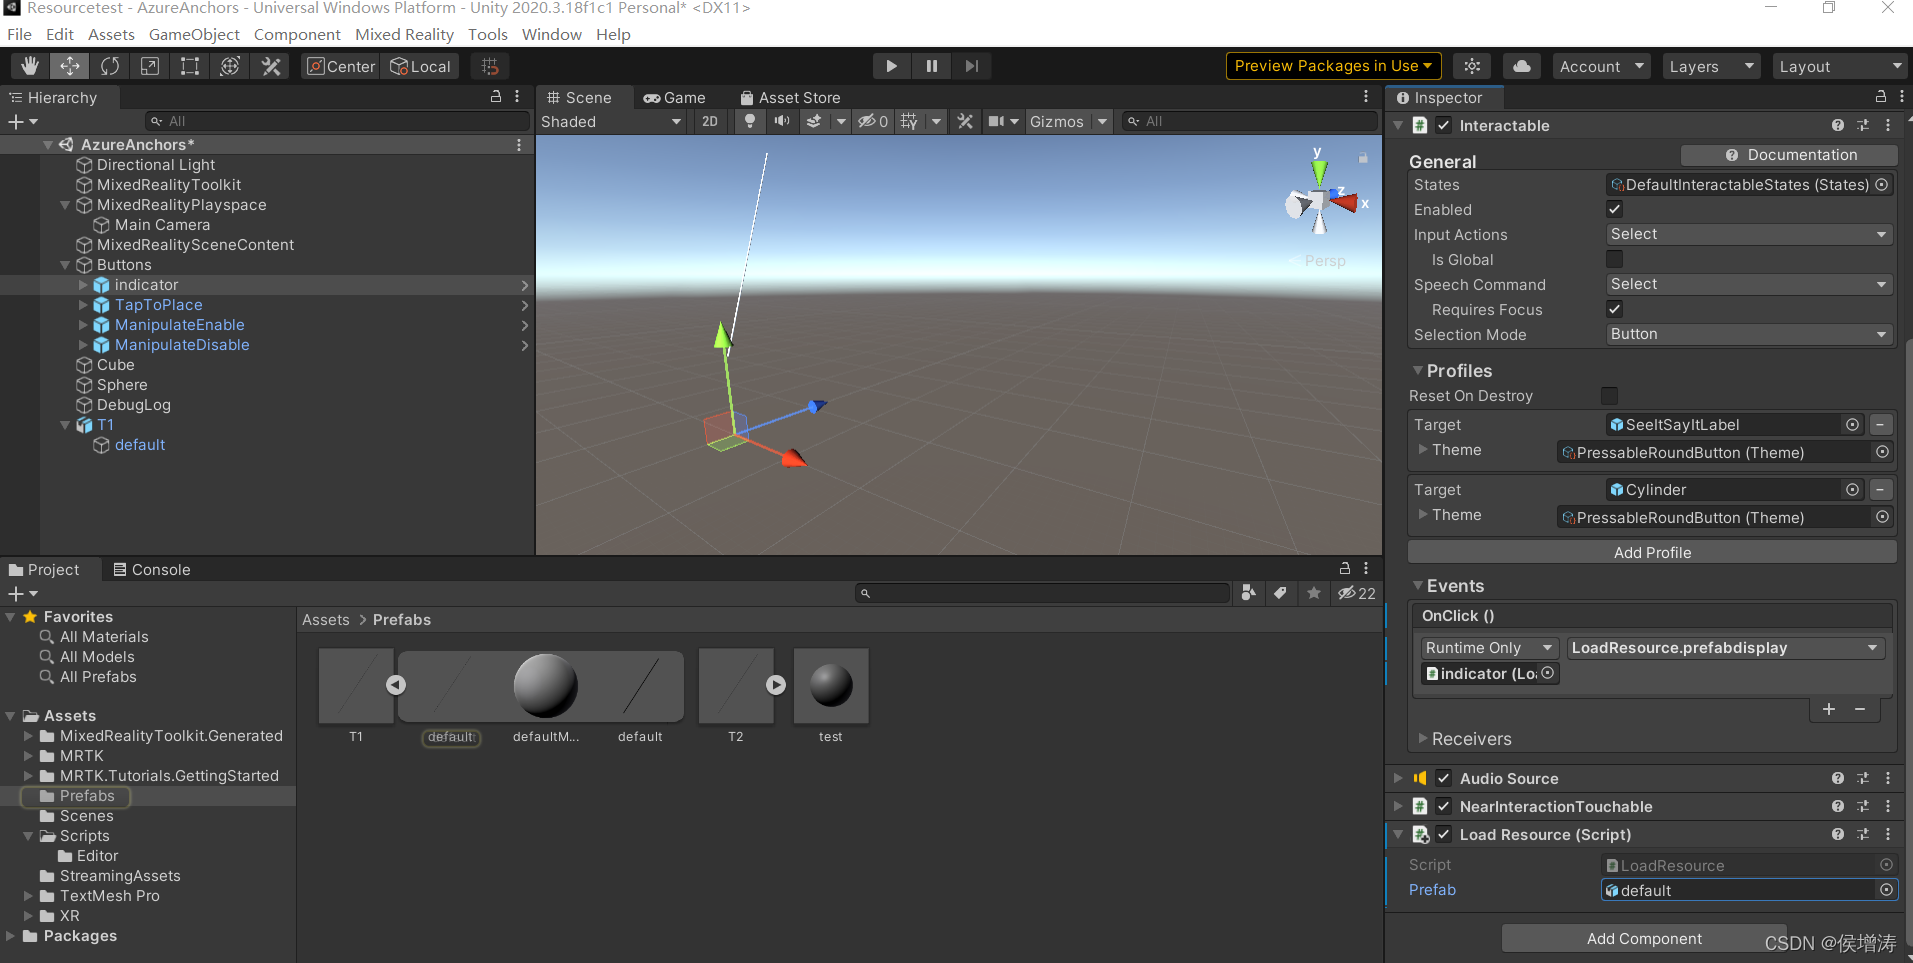Toggle hidden objects visibility in Scene
The height and width of the screenshot is (963, 1913).
(873, 121)
